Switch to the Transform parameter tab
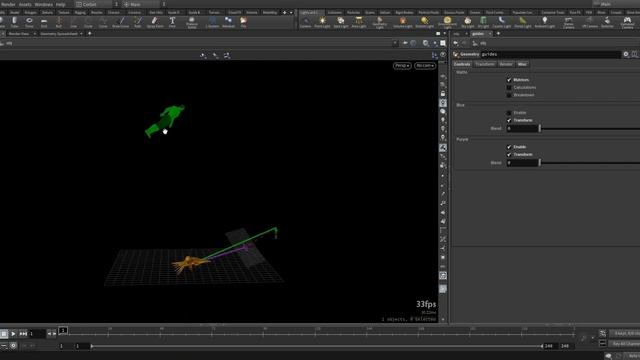Image resolution: width=640 pixels, height=360 pixels. [x=485, y=64]
